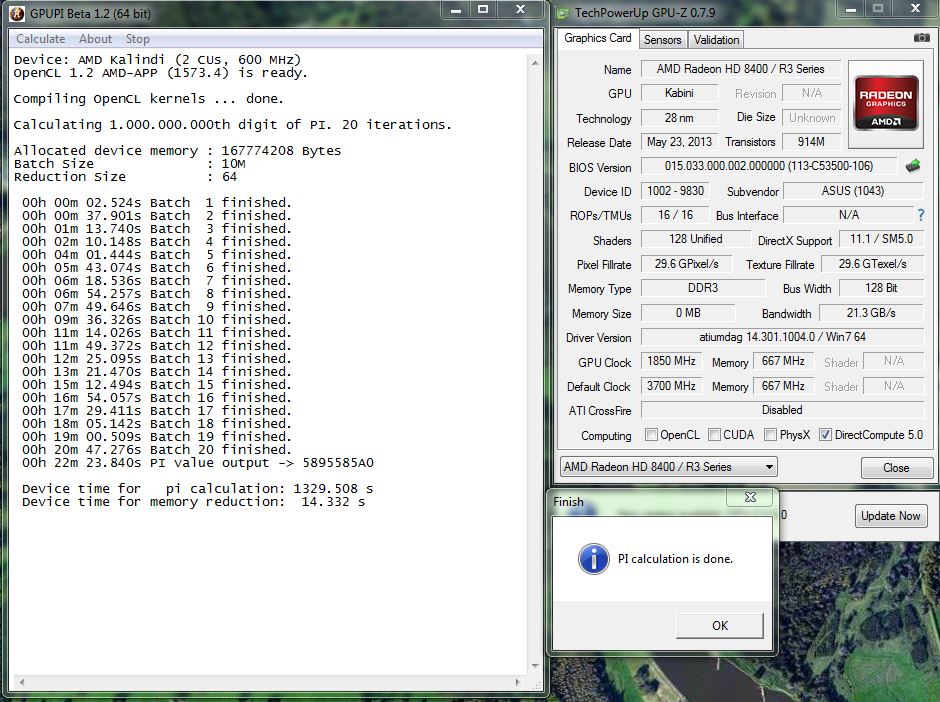This screenshot has width=940, height=702.
Task: Click the Subvendor field ASUS (1043)
Action: coord(853,191)
